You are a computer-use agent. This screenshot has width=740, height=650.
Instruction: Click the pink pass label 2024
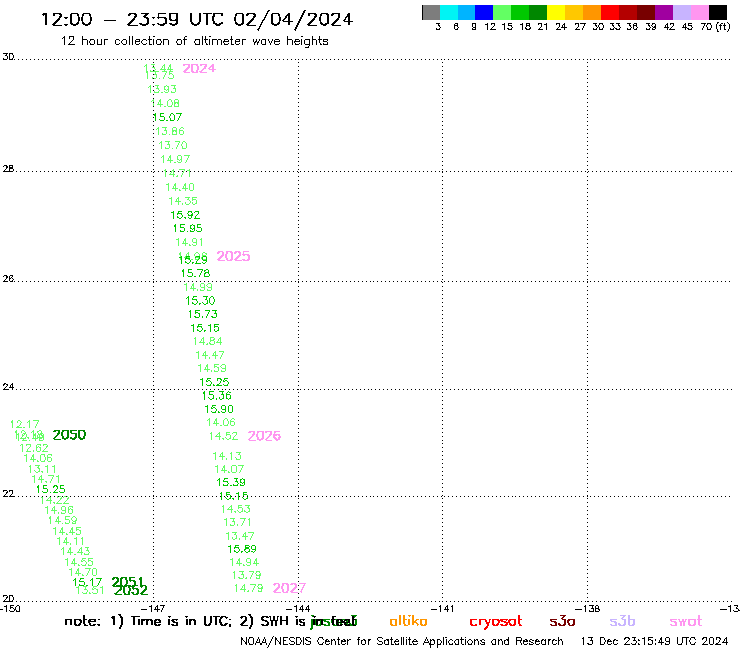[199, 69]
